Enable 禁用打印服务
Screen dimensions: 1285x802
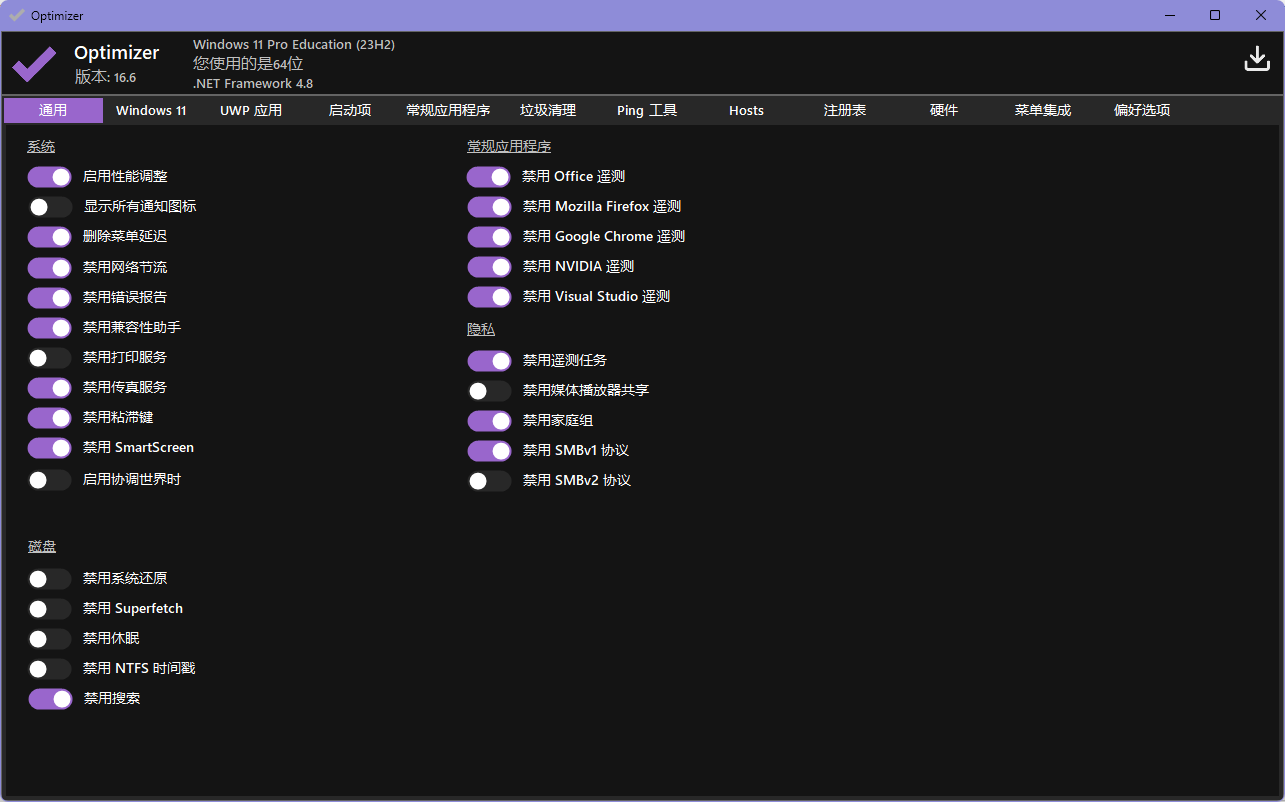click(x=49, y=358)
